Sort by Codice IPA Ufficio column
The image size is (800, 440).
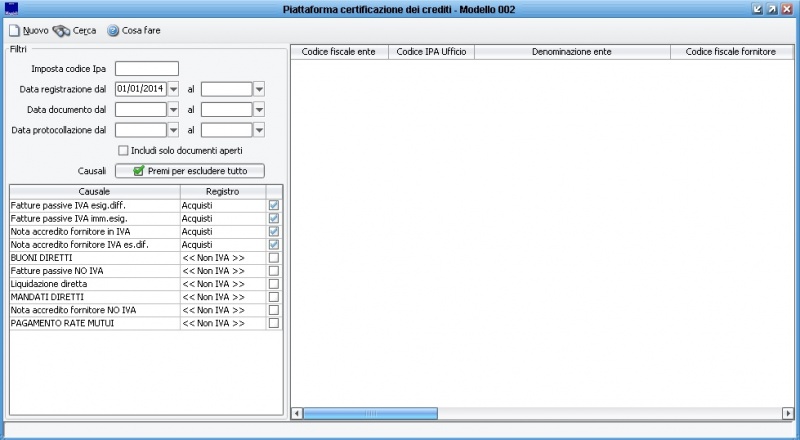click(432, 52)
